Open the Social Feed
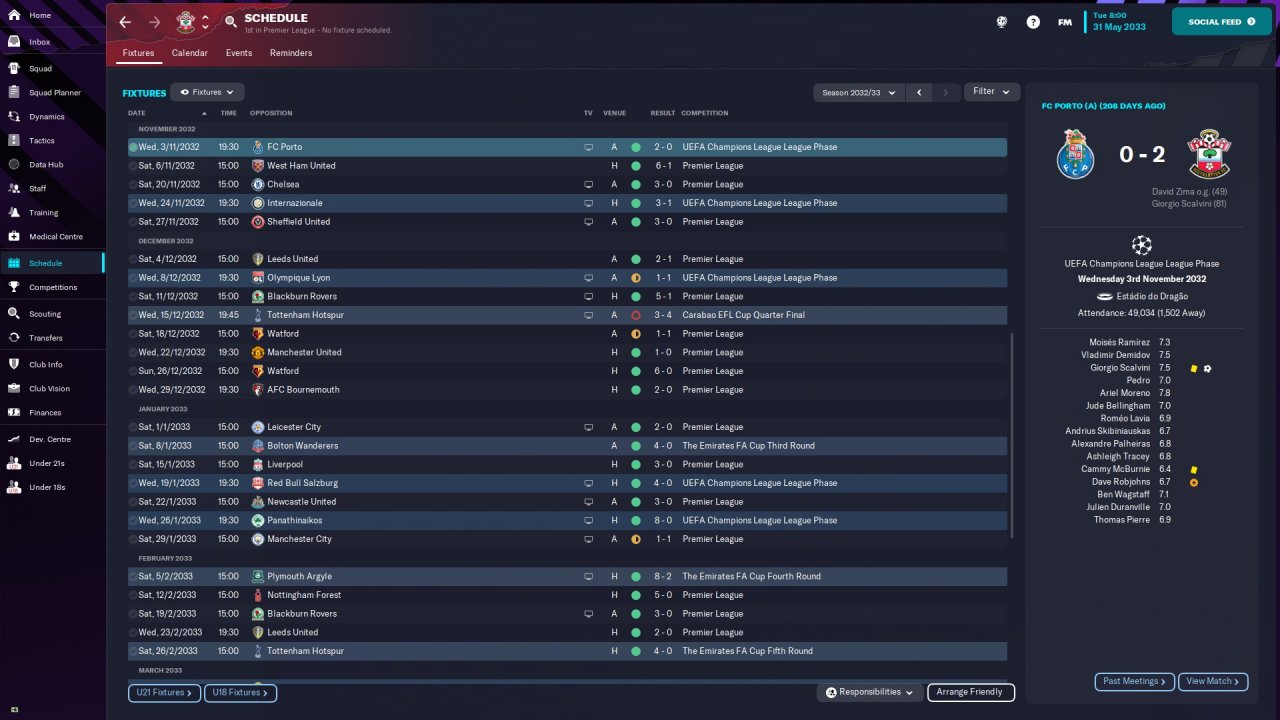Screen dimensions: 1280x720 point(1221,22)
